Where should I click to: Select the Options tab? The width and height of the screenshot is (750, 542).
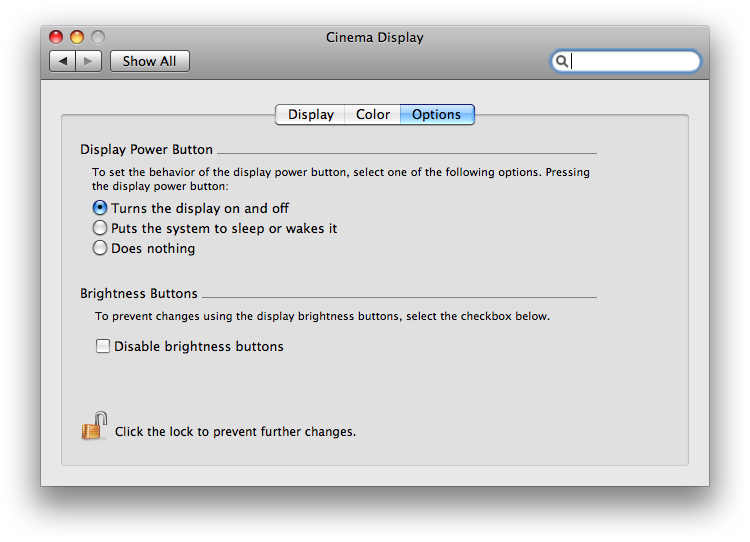click(437, 115)
